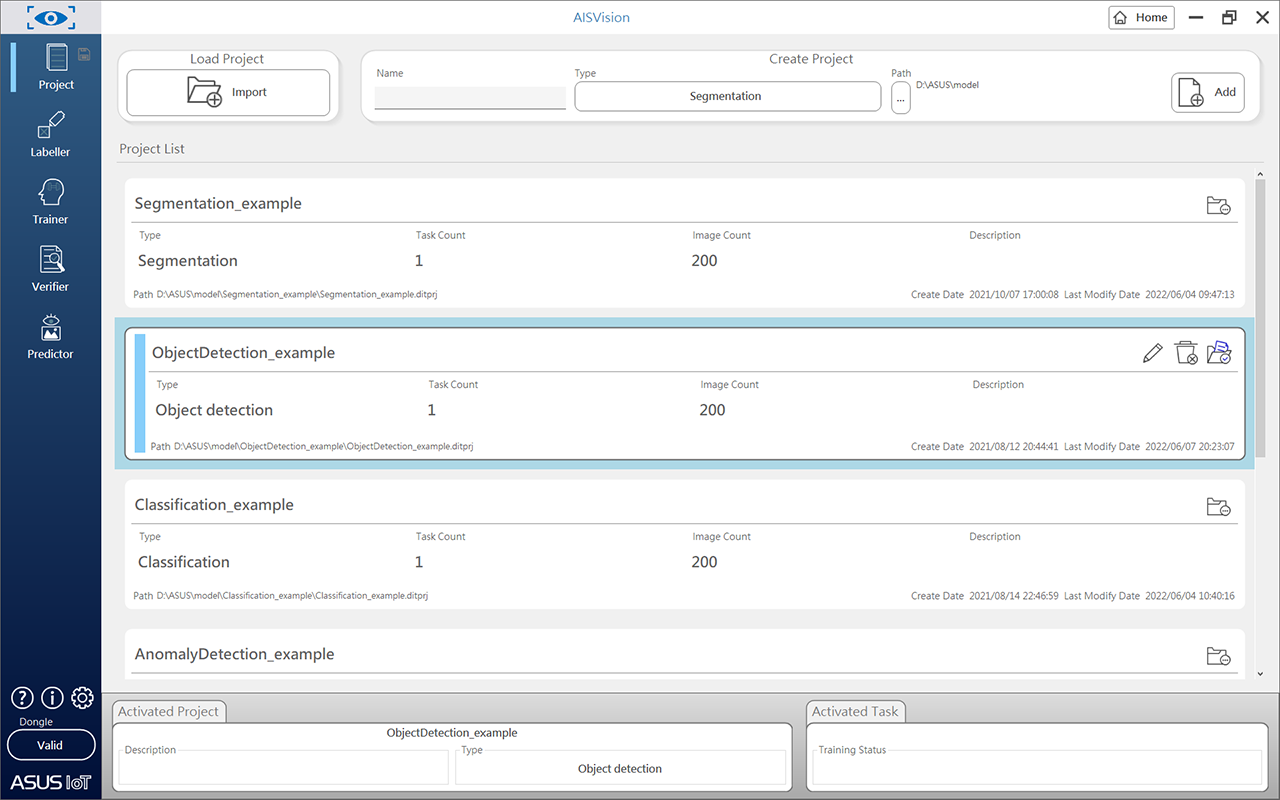Delete ObjectDetection_example with trash icon
Image resolution: width=1280 pixels, height=800 pixels.
[1186, 352]
